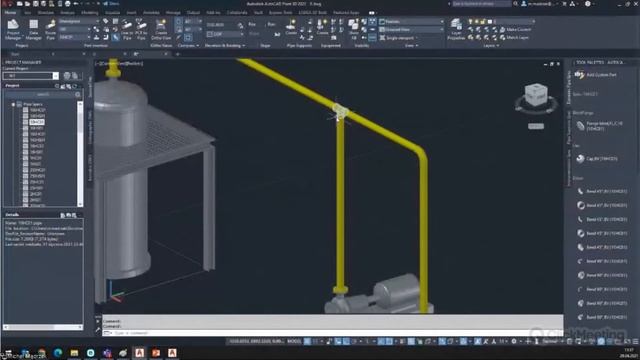Click the Start file tab
Viewport: 640px width, 360px height.
coord(15,54)
